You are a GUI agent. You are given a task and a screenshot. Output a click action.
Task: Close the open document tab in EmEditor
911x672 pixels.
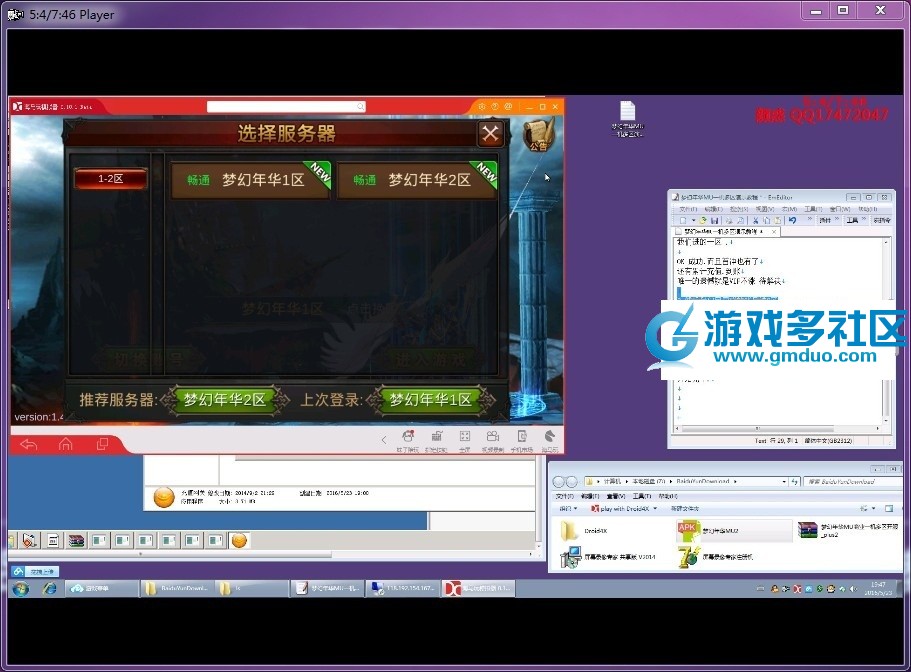click(774, 232)
